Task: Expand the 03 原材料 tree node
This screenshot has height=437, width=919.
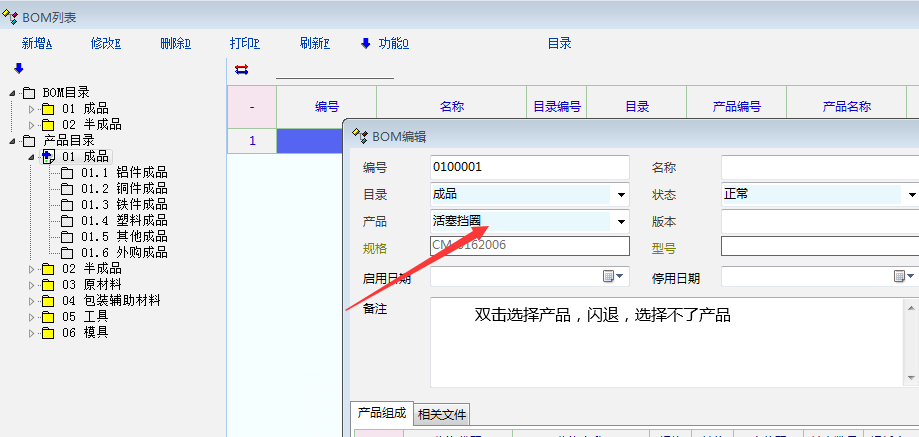Action: pos(32,285)
